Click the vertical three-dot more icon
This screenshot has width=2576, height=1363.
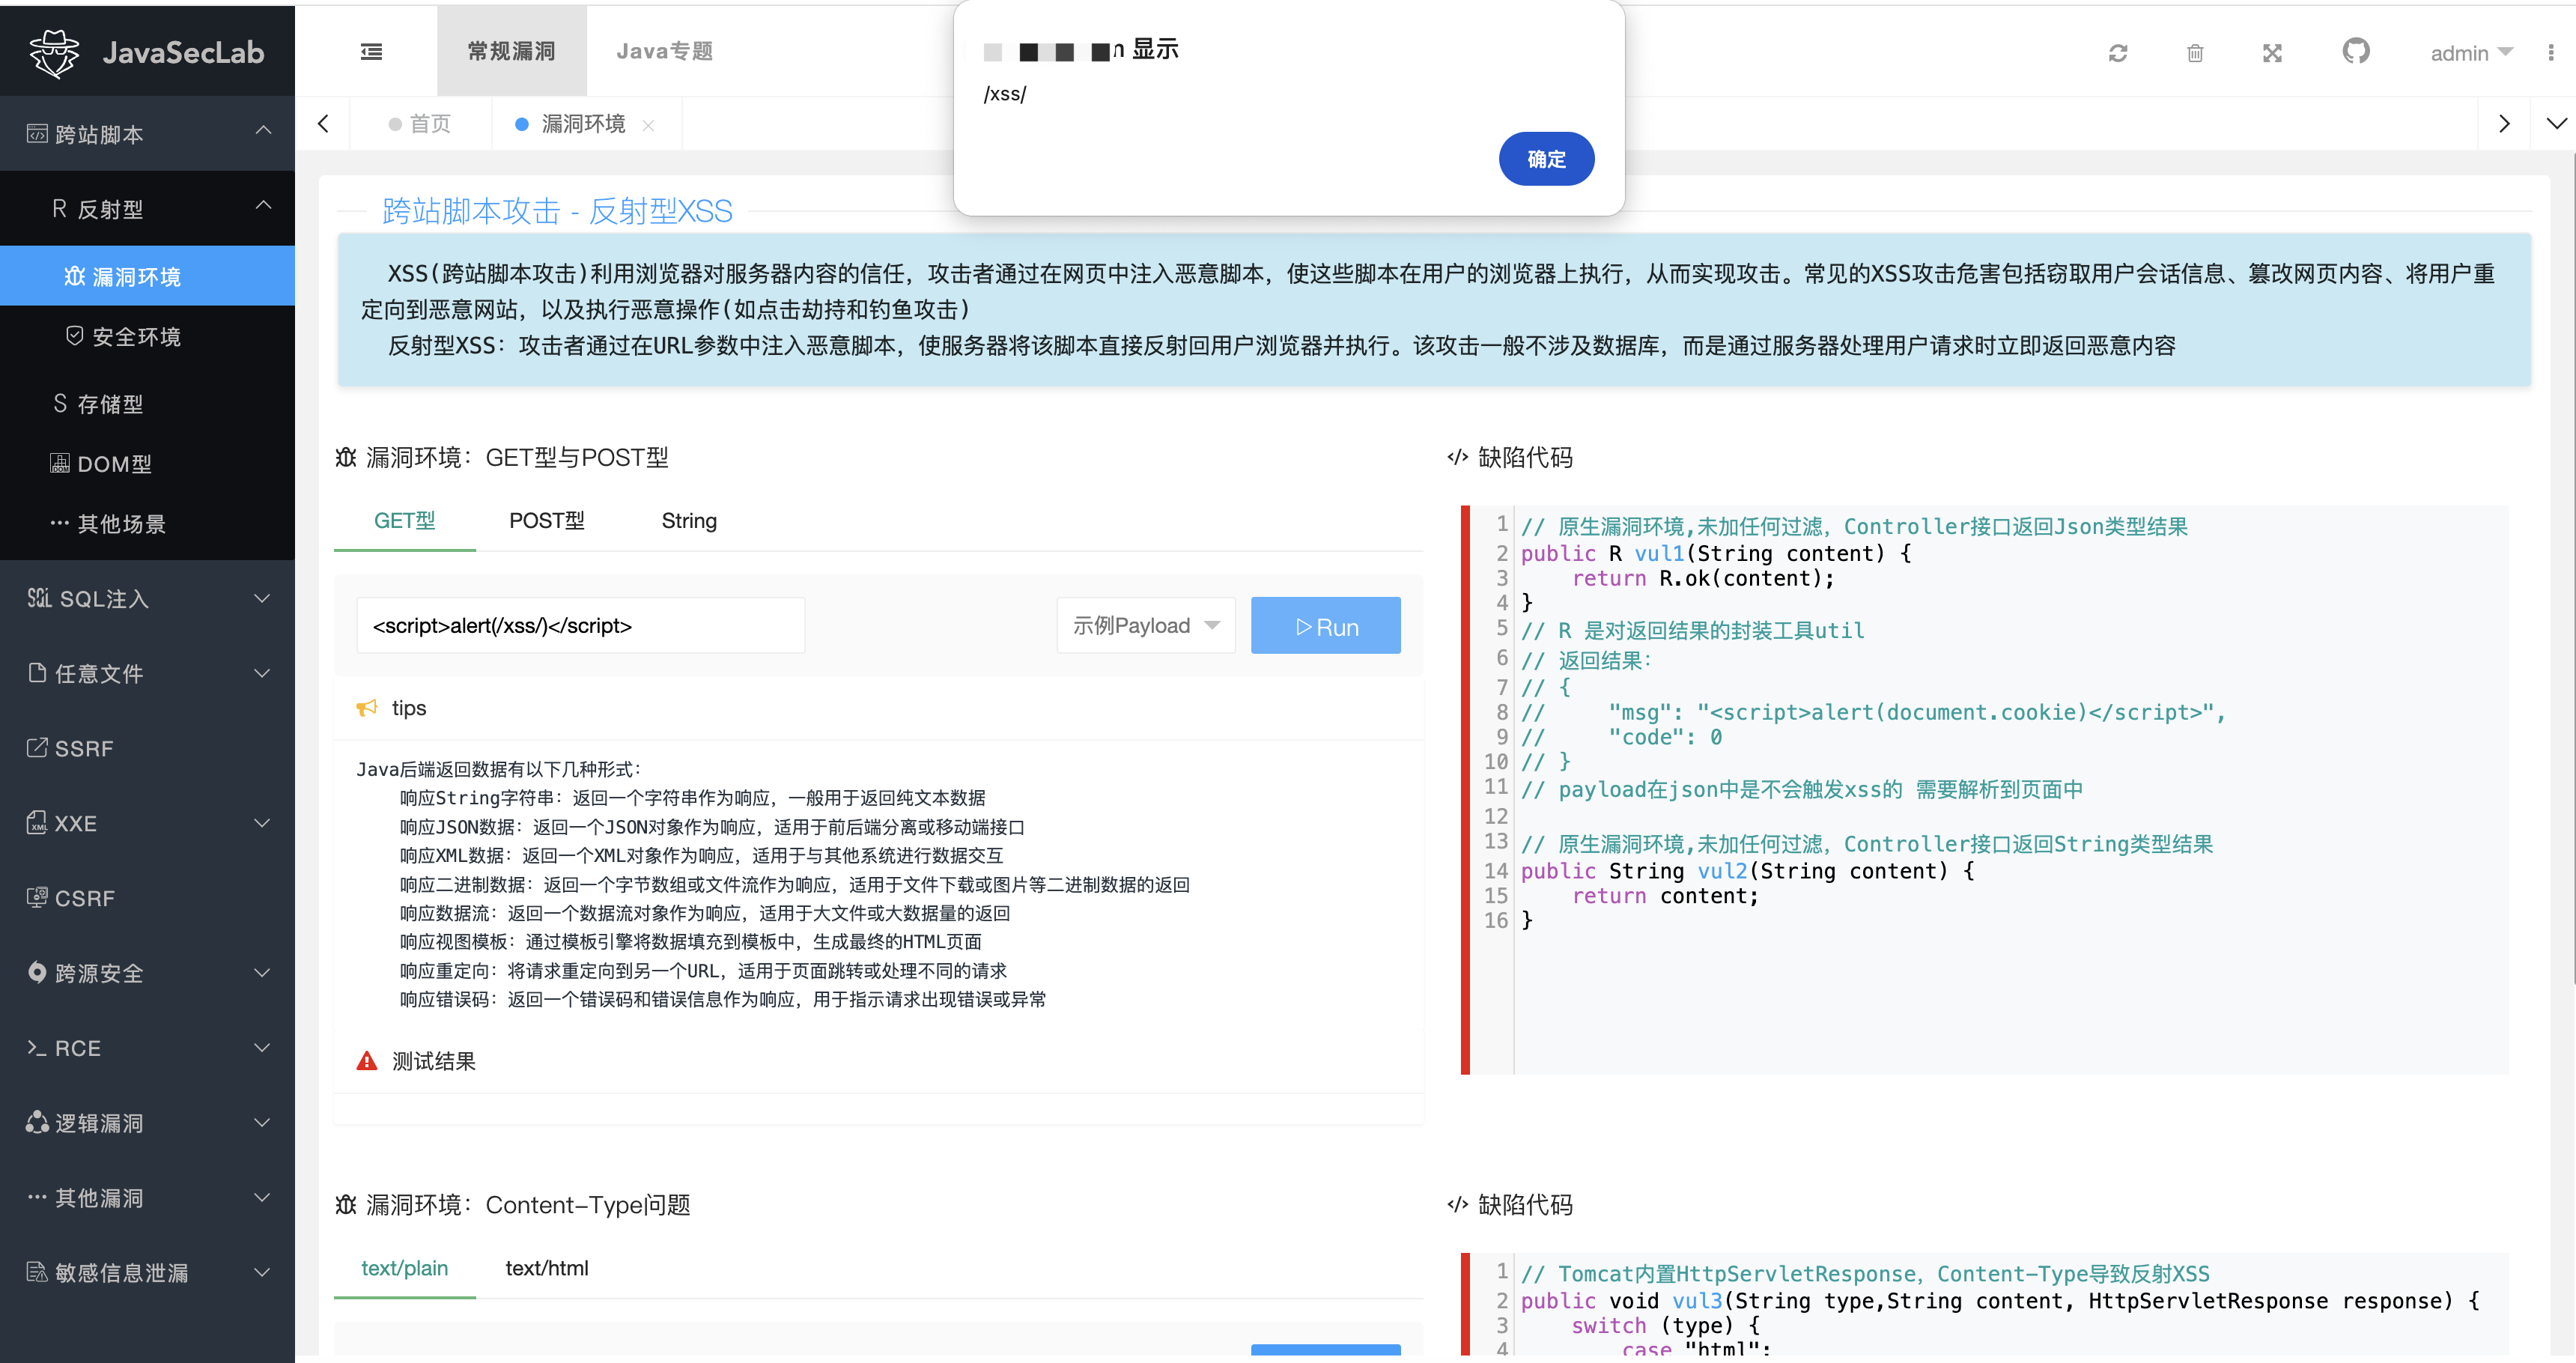(x=2550, y=53)
